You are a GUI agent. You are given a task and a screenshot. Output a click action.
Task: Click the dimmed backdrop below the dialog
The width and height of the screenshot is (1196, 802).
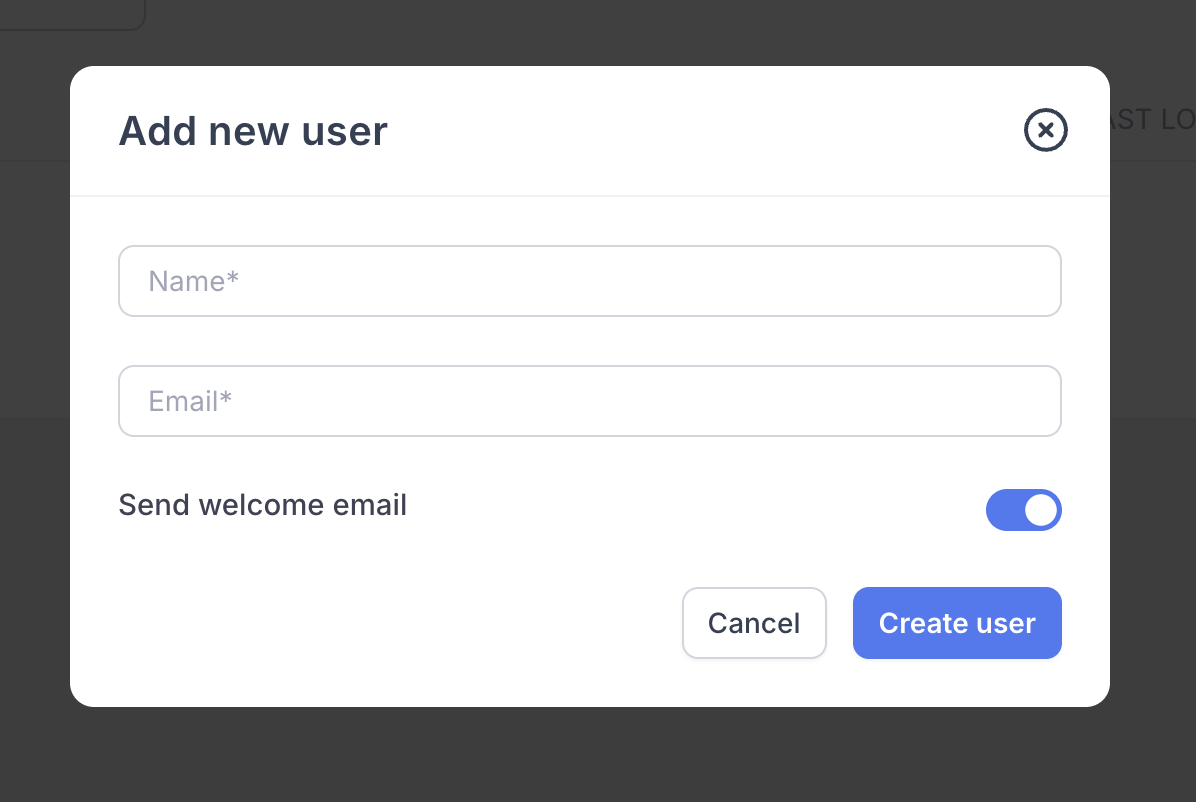coord(598,757)
